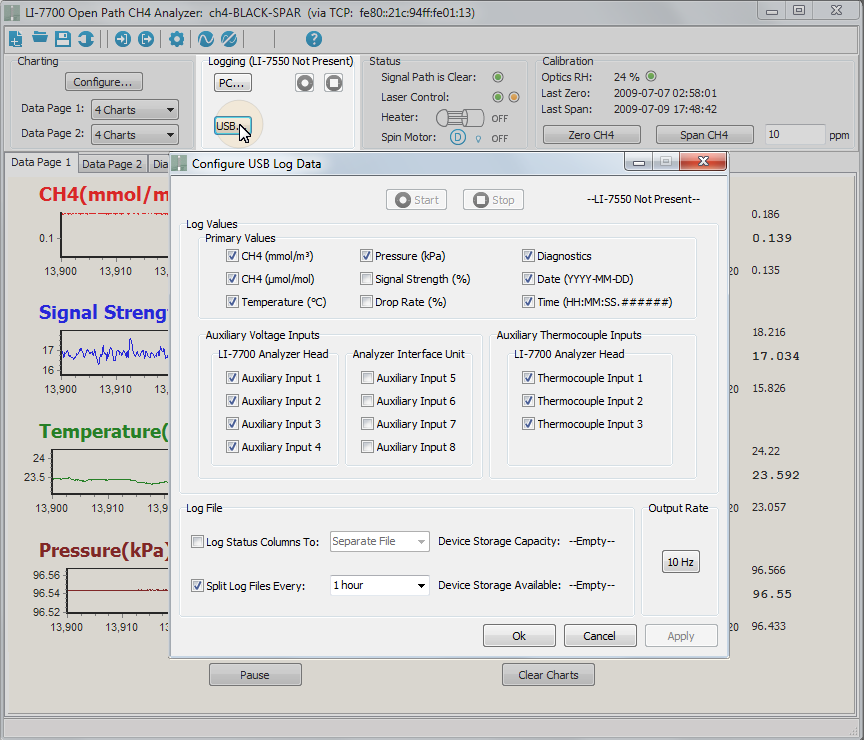Open the Data Page 1 charts dropdown

point(134,110)
